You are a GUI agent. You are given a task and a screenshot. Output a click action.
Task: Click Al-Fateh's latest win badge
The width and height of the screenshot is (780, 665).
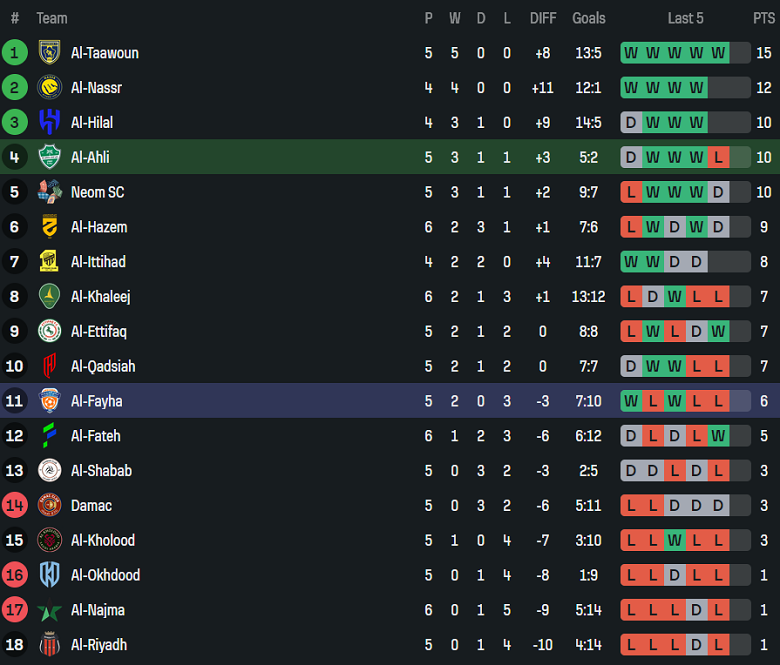tap(717, 436)
